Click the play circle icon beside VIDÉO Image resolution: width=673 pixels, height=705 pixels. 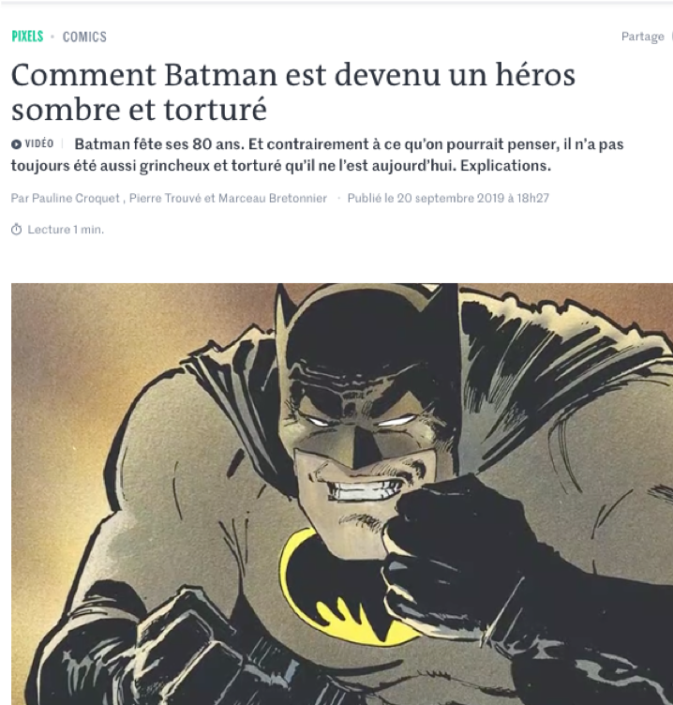[x=16, y=144]
